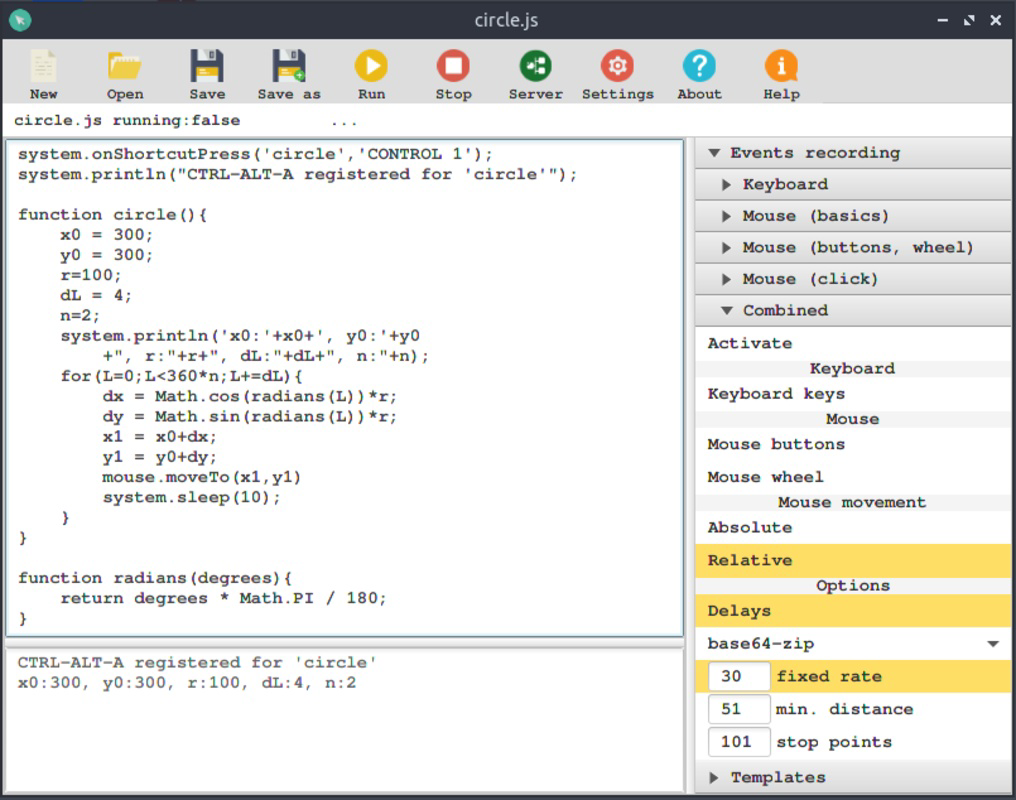1016x800 pixels.
Task: Close the circle.js window
Action: (x=996, y=21)
